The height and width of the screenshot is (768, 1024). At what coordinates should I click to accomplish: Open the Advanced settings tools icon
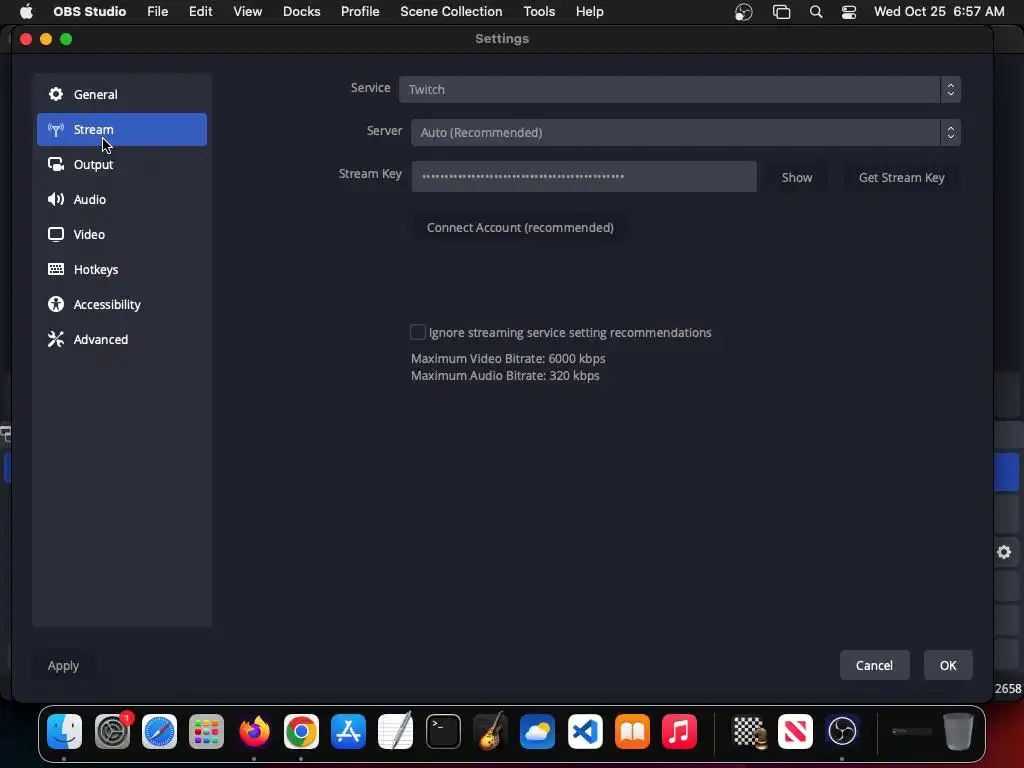click(x=56, y=340)
